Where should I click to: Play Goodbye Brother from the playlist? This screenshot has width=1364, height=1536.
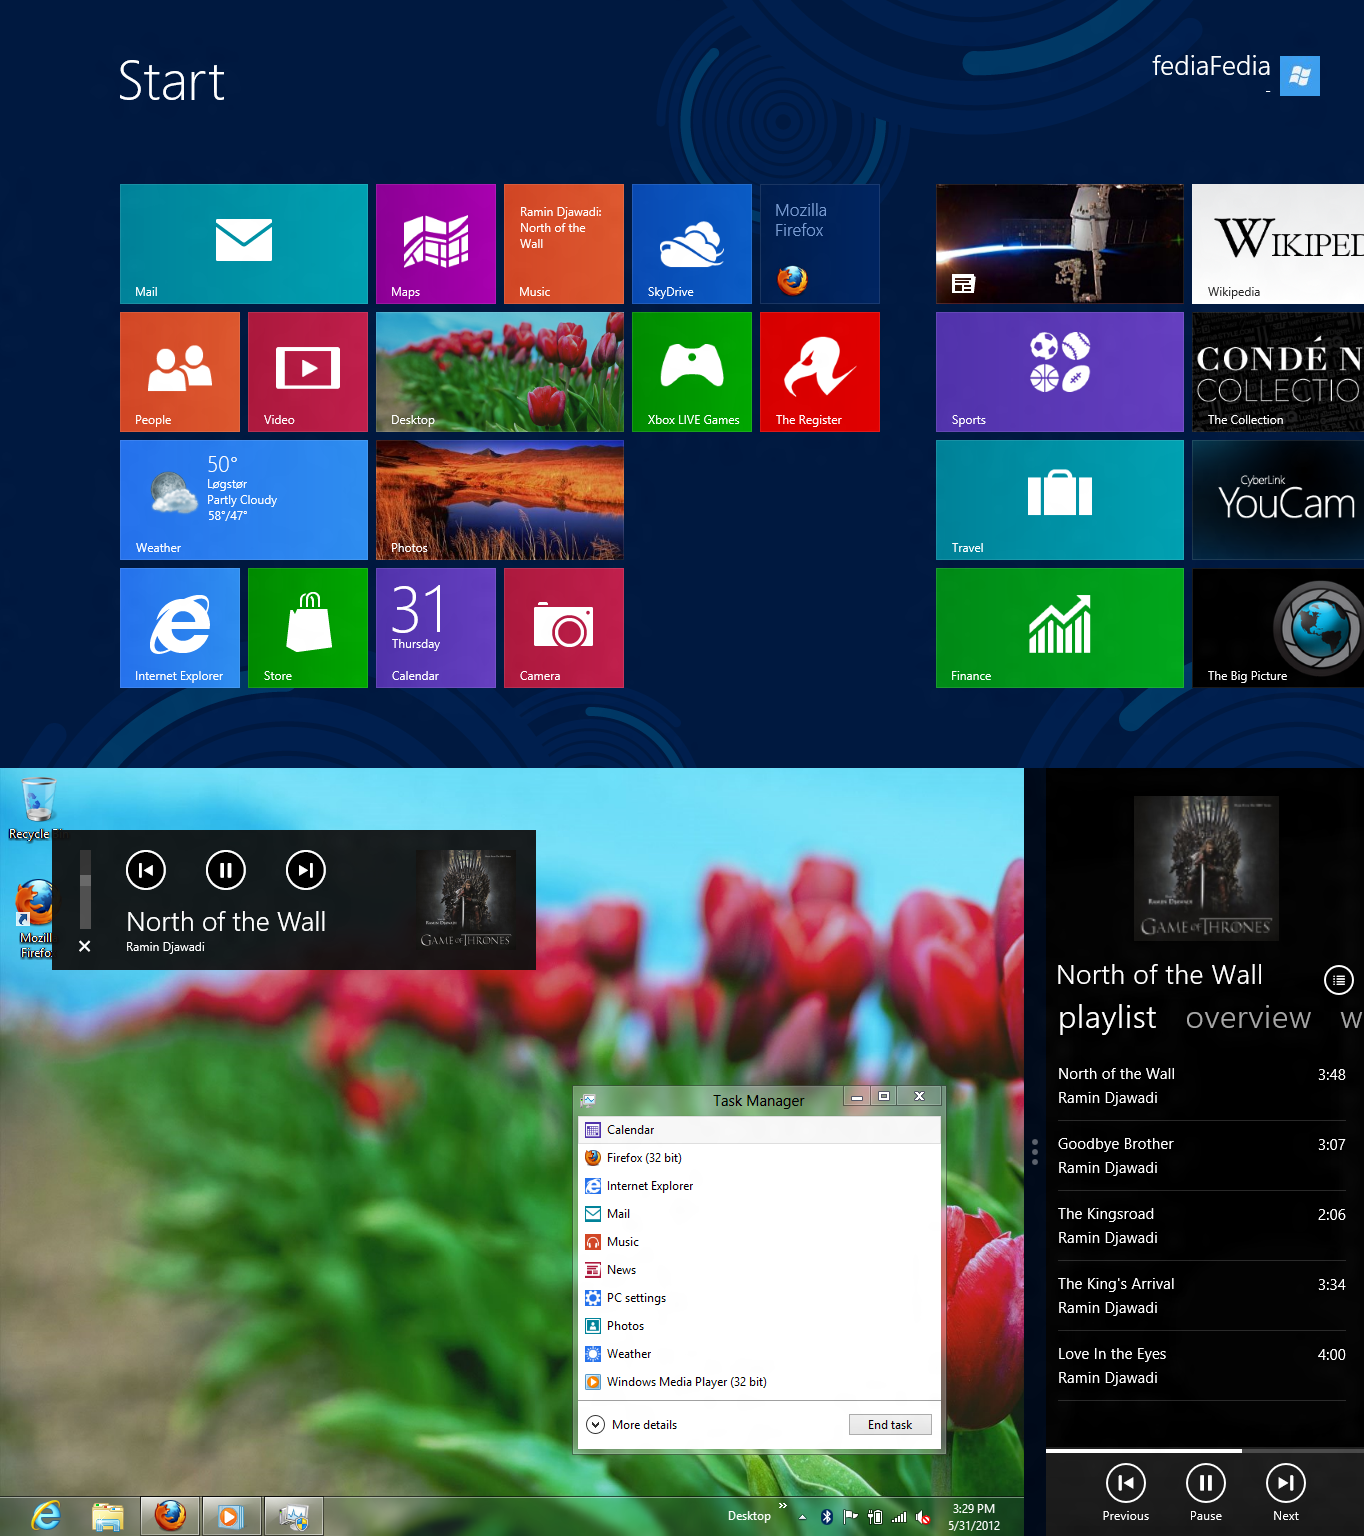[1202, 1156]
